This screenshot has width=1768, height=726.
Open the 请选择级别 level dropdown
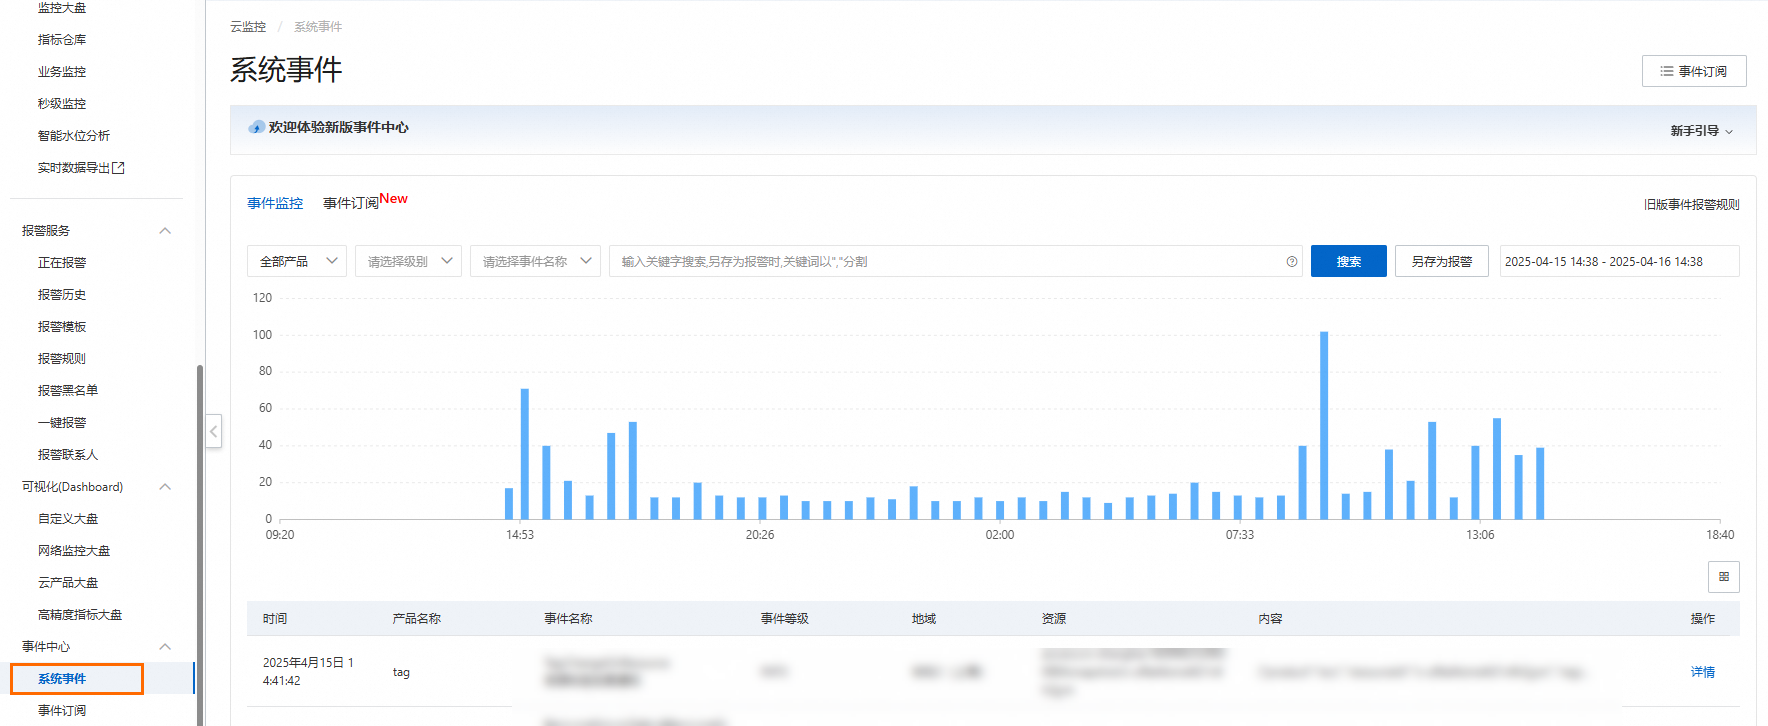pyautogui.click(x=408, y=261)
